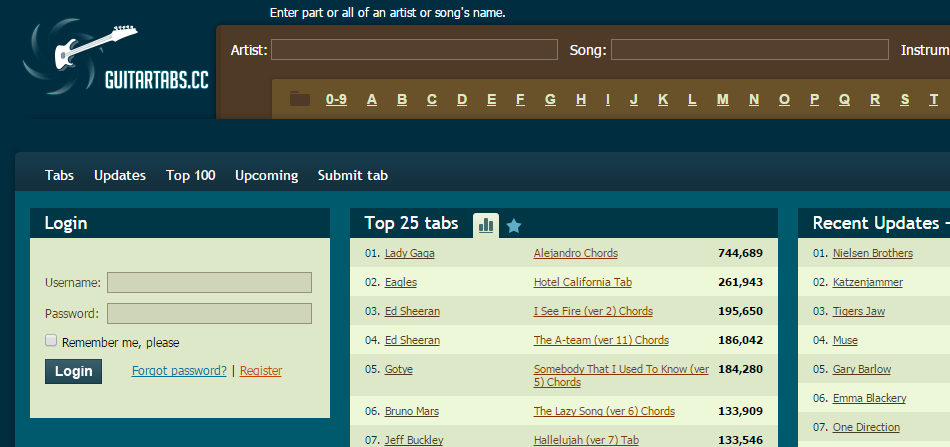Viewport: 950px width, 447px height.
Task: Browse artists starting with J
Action: click(634, 99)
